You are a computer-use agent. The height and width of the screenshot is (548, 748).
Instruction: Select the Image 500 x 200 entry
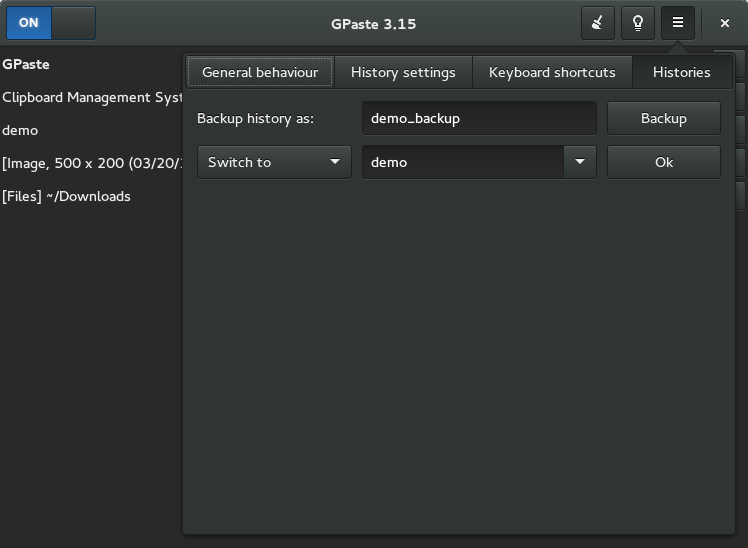tap(92, 163)
